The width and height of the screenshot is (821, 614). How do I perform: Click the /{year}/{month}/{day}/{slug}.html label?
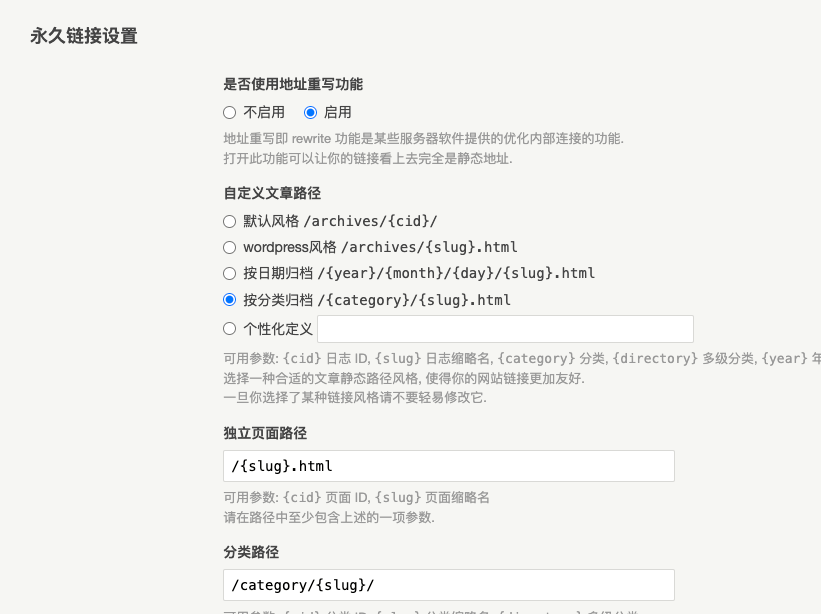click(456, 273)
